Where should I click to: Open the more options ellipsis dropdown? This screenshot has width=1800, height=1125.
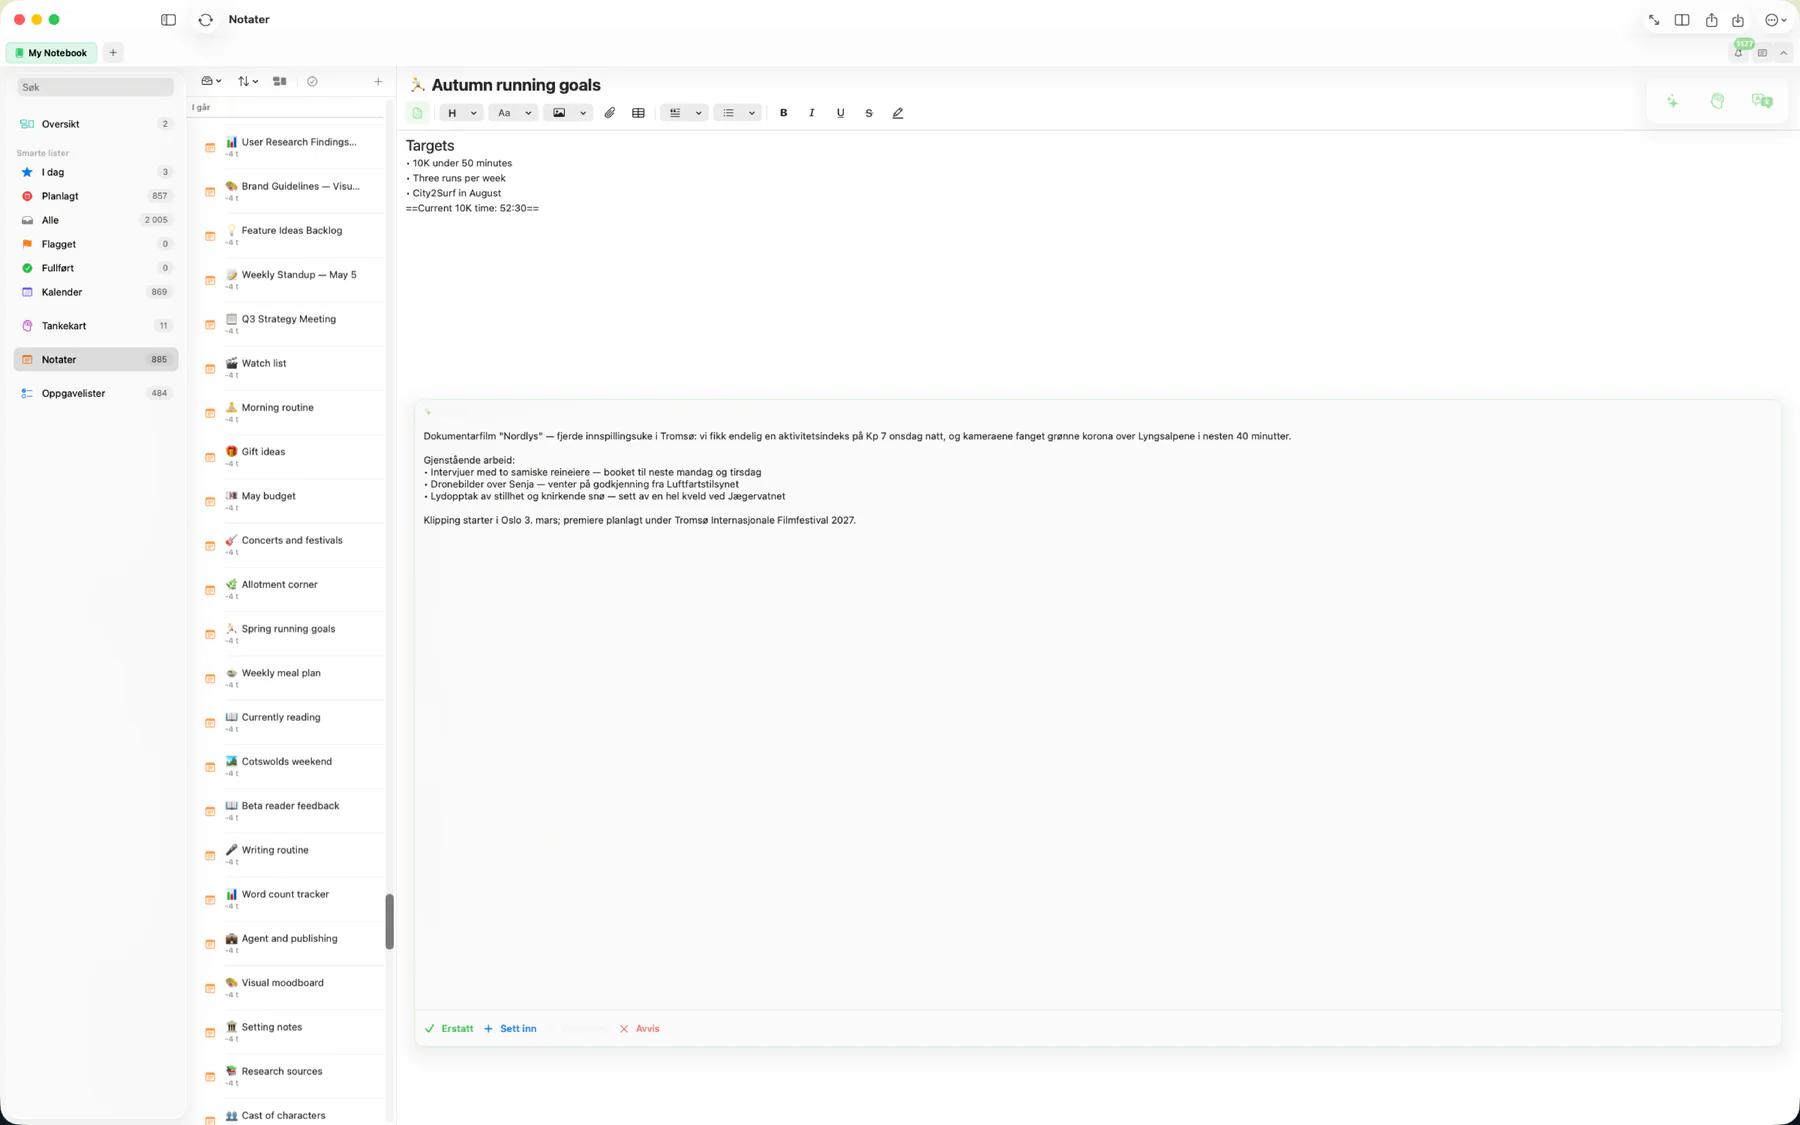1775,20
